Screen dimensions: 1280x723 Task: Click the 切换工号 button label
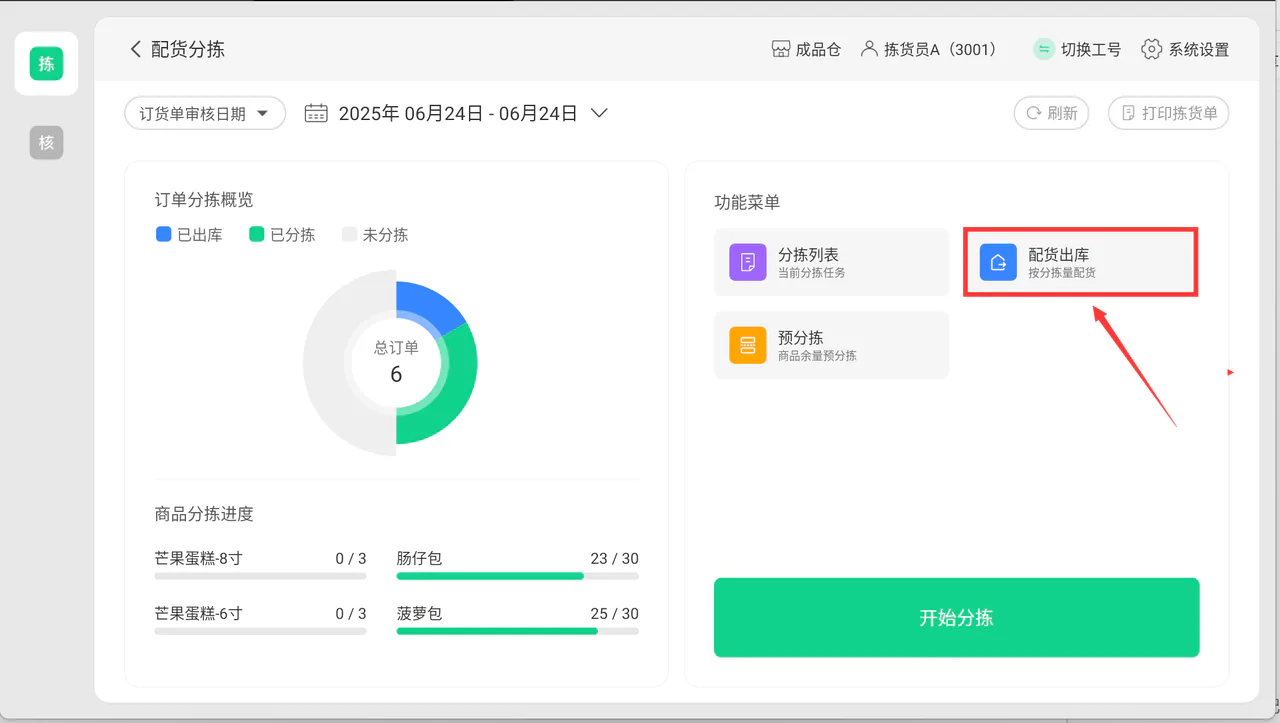1091,49
